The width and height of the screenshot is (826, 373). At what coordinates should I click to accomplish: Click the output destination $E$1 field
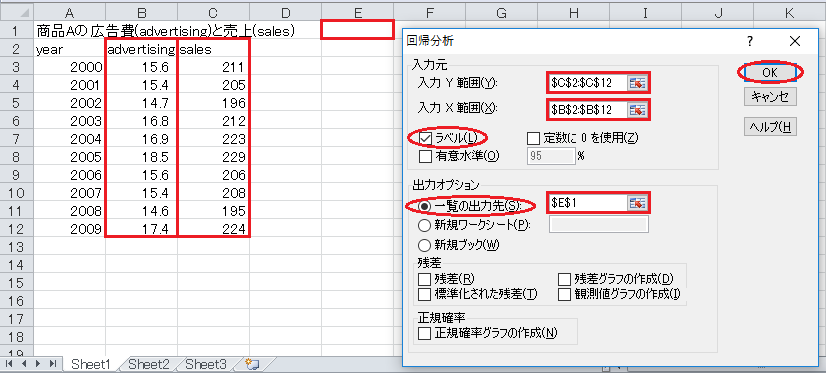pyautogui.click(x=588, y=203)
